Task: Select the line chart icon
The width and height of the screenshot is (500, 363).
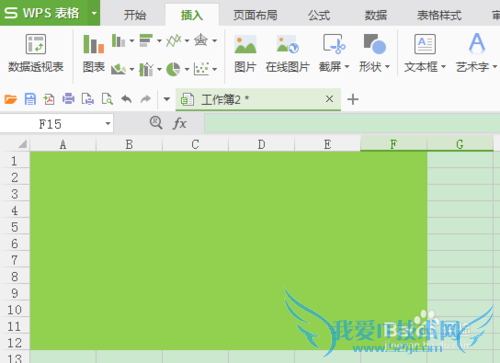Action: tap(174, 41)
